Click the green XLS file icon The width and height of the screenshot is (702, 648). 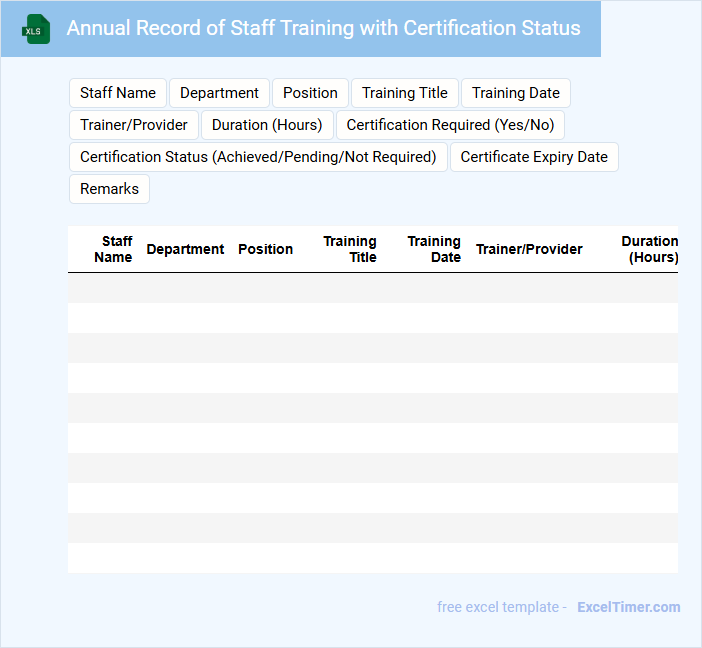tap(36, 29)
